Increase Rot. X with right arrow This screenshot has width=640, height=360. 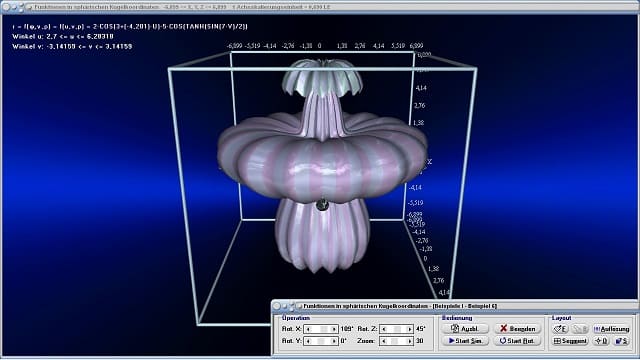tap(334, 329)
